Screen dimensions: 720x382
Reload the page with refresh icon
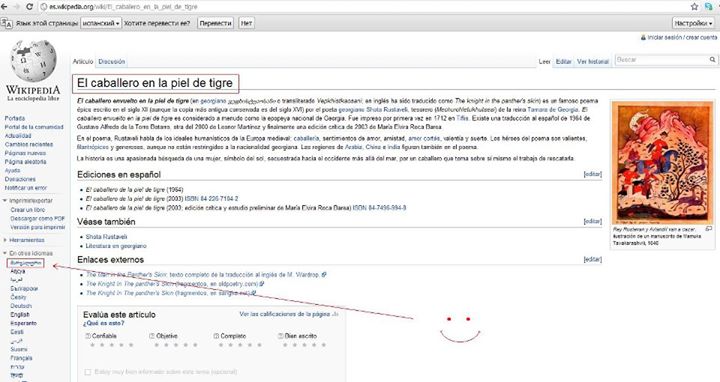(29, 7)
